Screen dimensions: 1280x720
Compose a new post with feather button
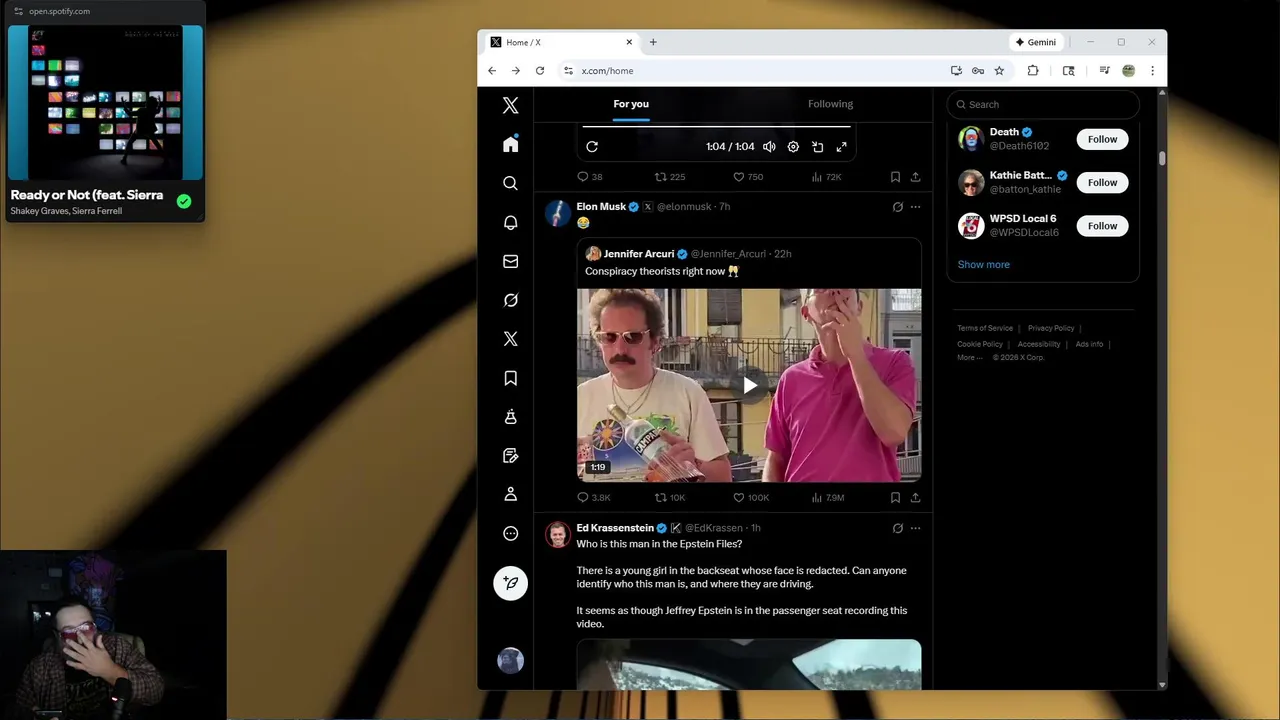click(510, 583)
